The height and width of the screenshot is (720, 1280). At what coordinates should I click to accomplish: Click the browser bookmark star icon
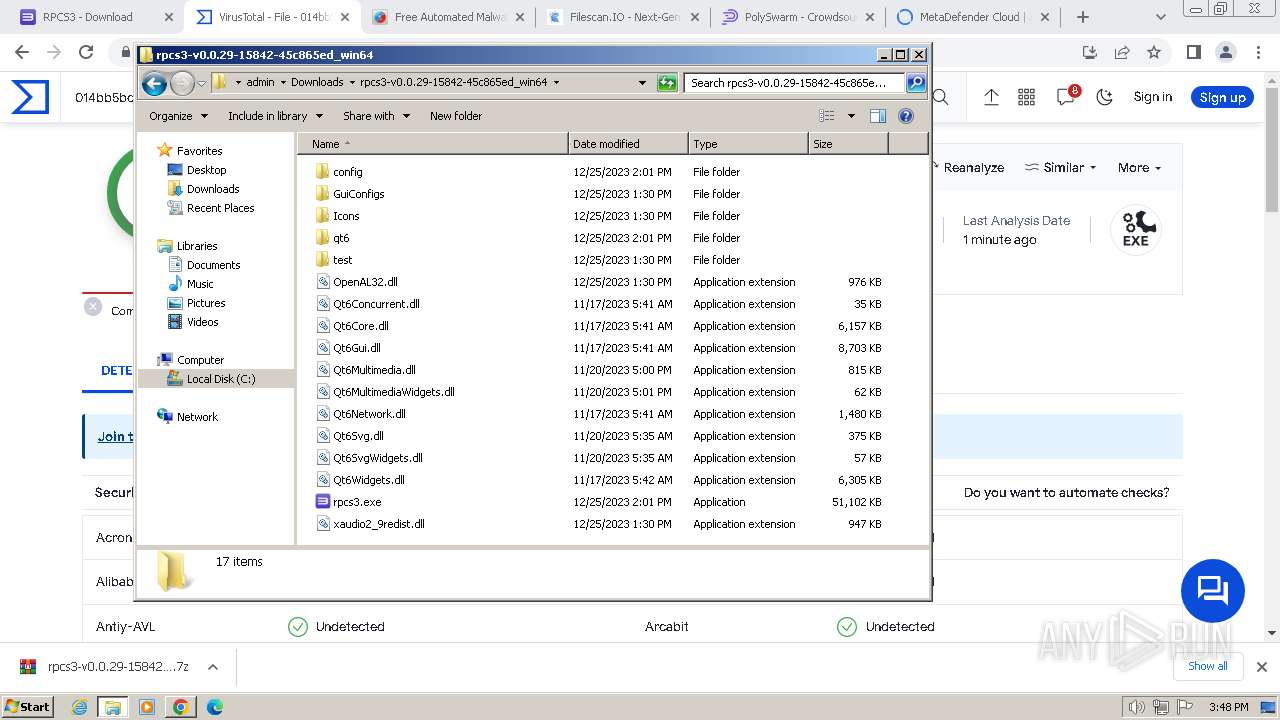point(1154,53)
